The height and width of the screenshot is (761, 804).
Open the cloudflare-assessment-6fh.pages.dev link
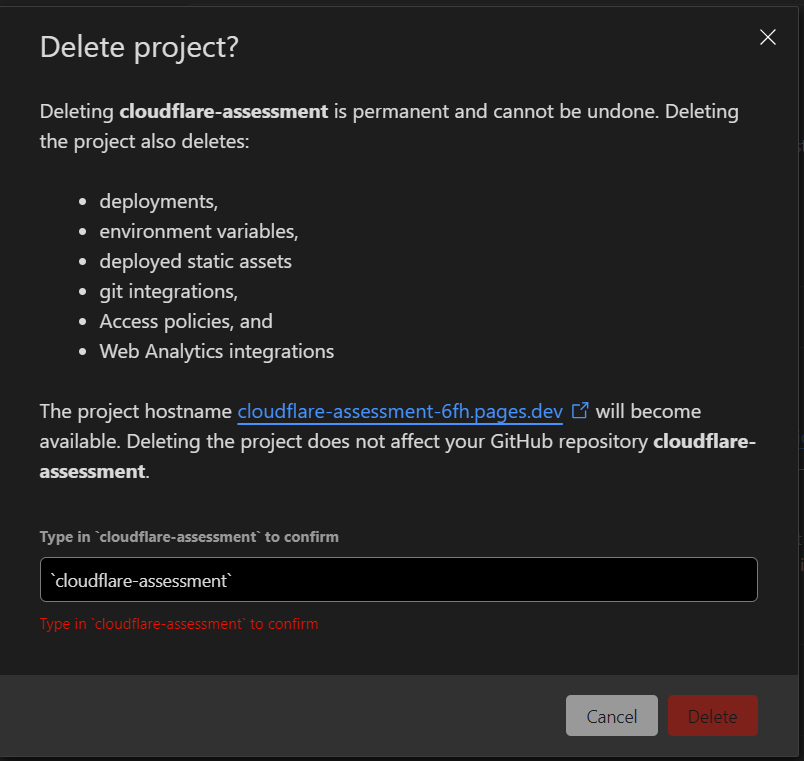click(x=400, y=412)
